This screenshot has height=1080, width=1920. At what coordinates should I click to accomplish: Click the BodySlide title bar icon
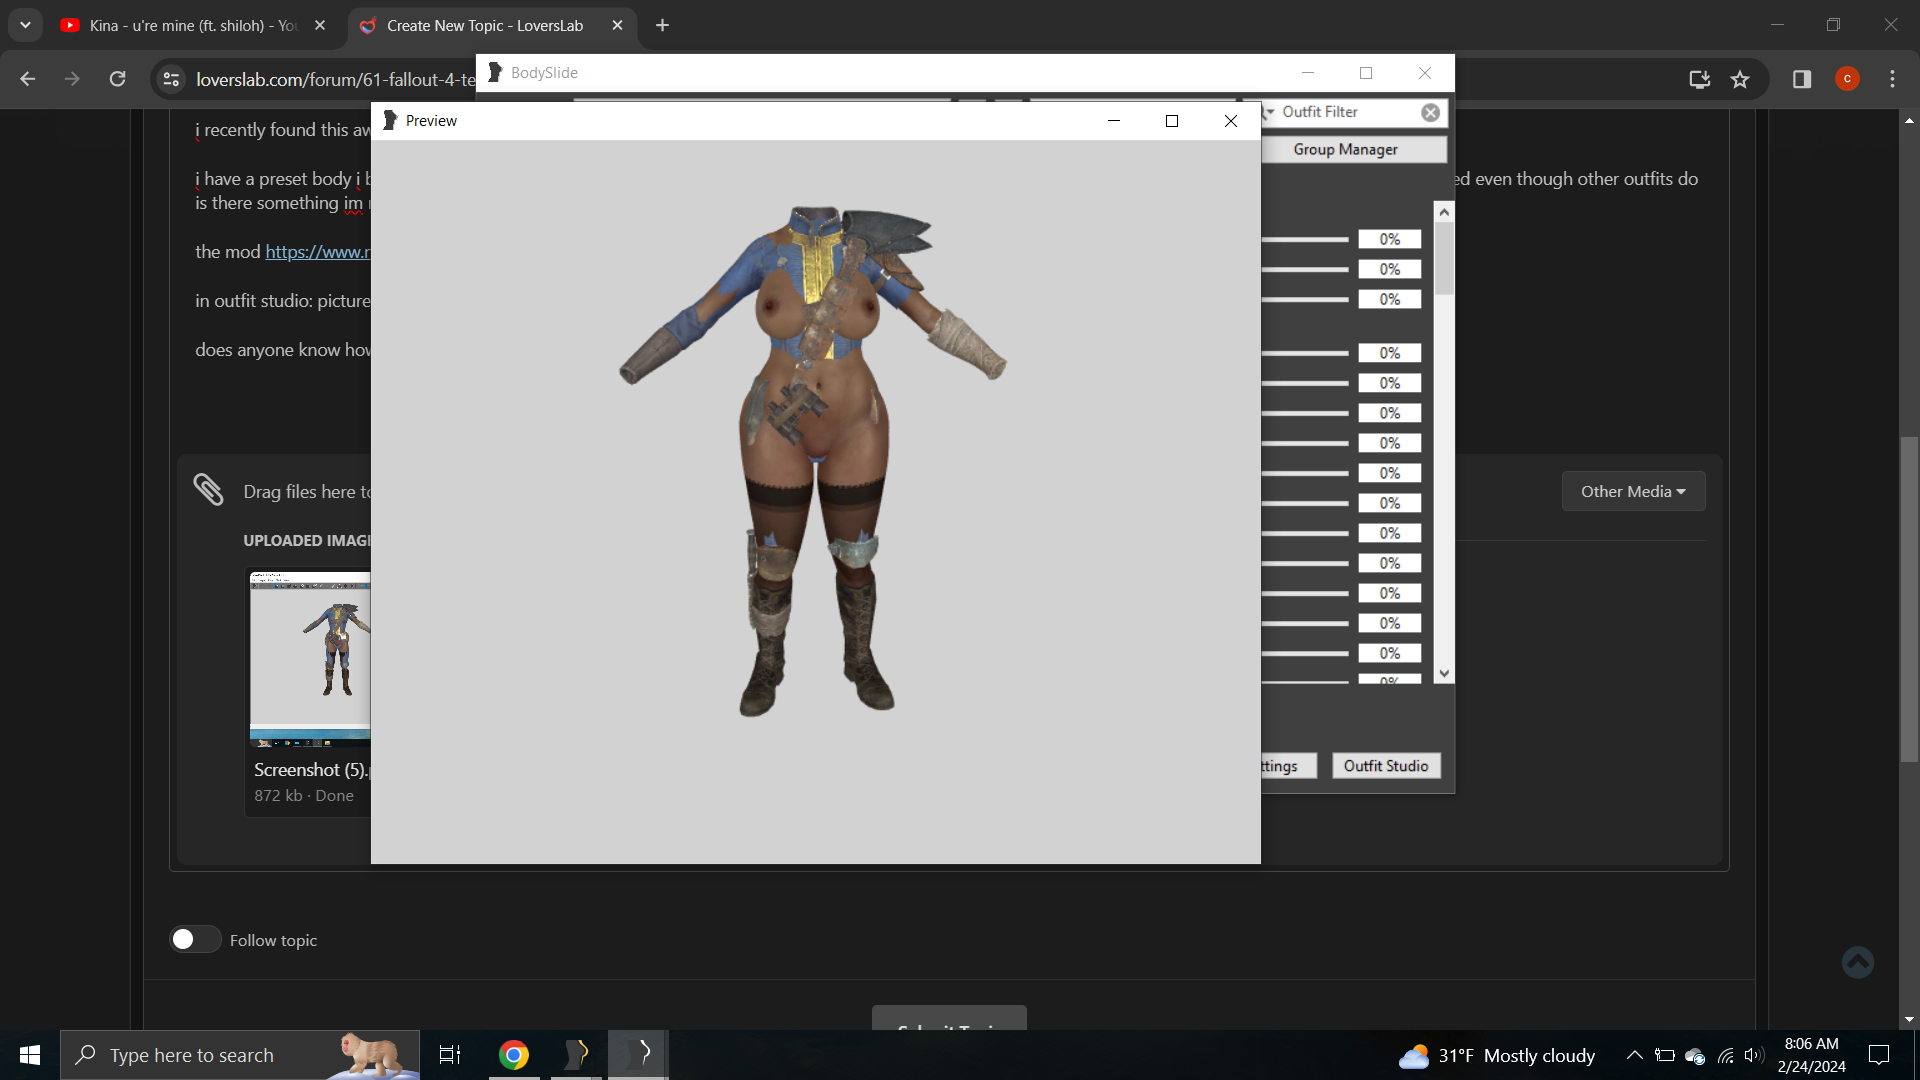click(494, 72)
